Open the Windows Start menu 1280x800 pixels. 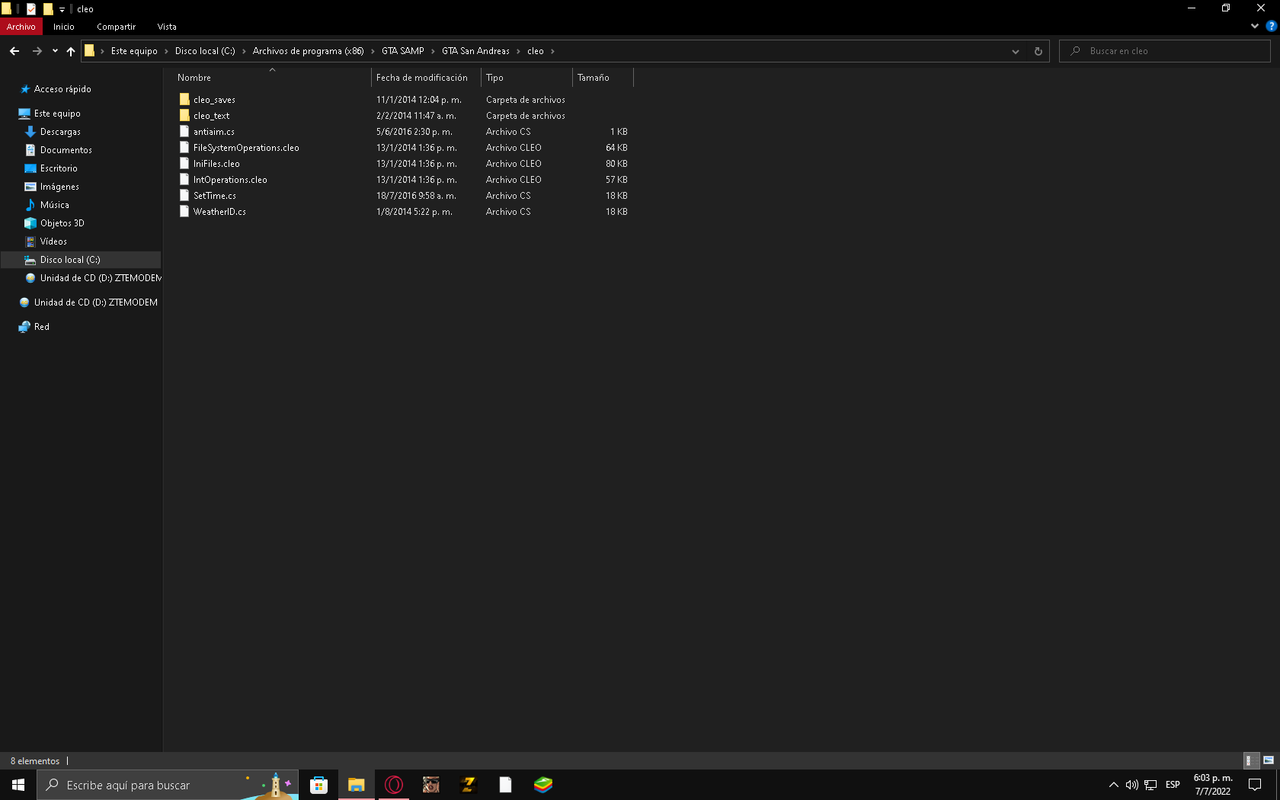[x=18, y=785]
